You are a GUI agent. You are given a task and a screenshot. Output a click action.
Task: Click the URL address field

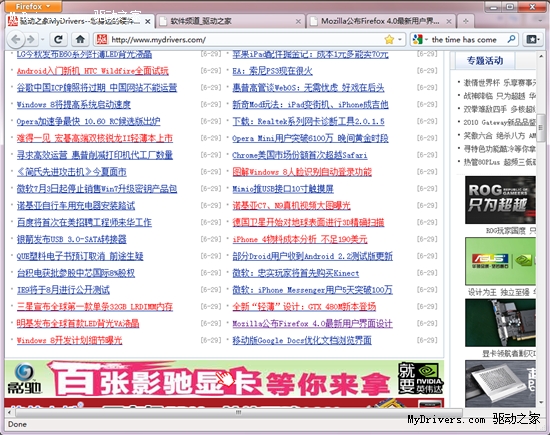246,39
